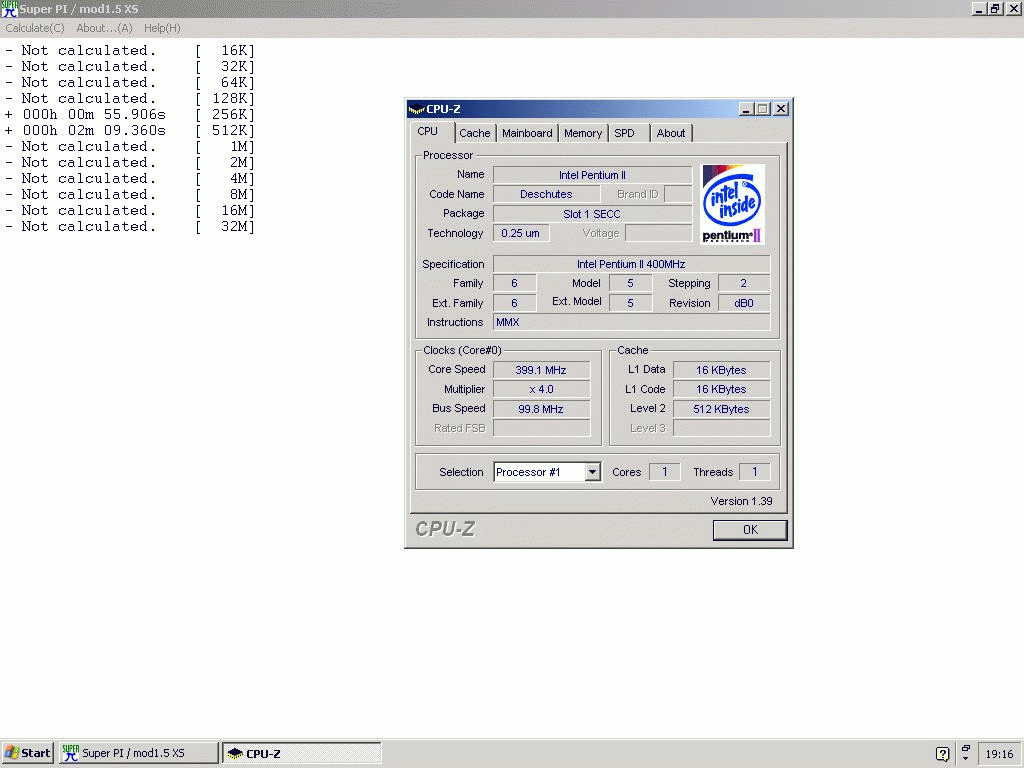Click the Level 2 cache value 512 KBytes
Image resolution: width=1024 pixels, height=768 pixels.
tap(721, 409)
